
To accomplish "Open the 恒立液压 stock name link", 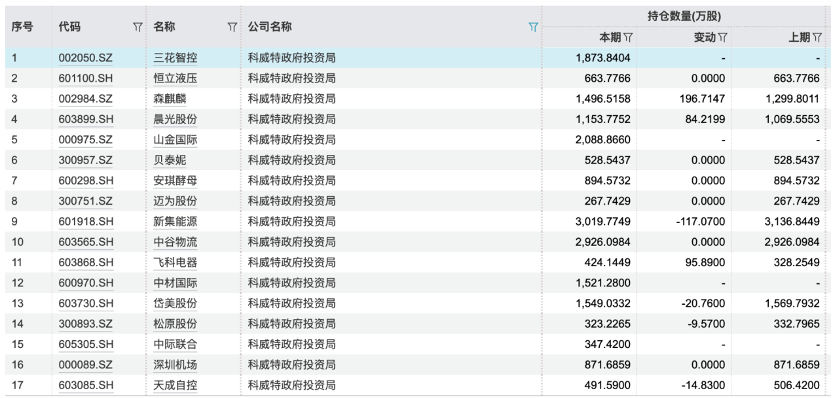I will [175, 79].
